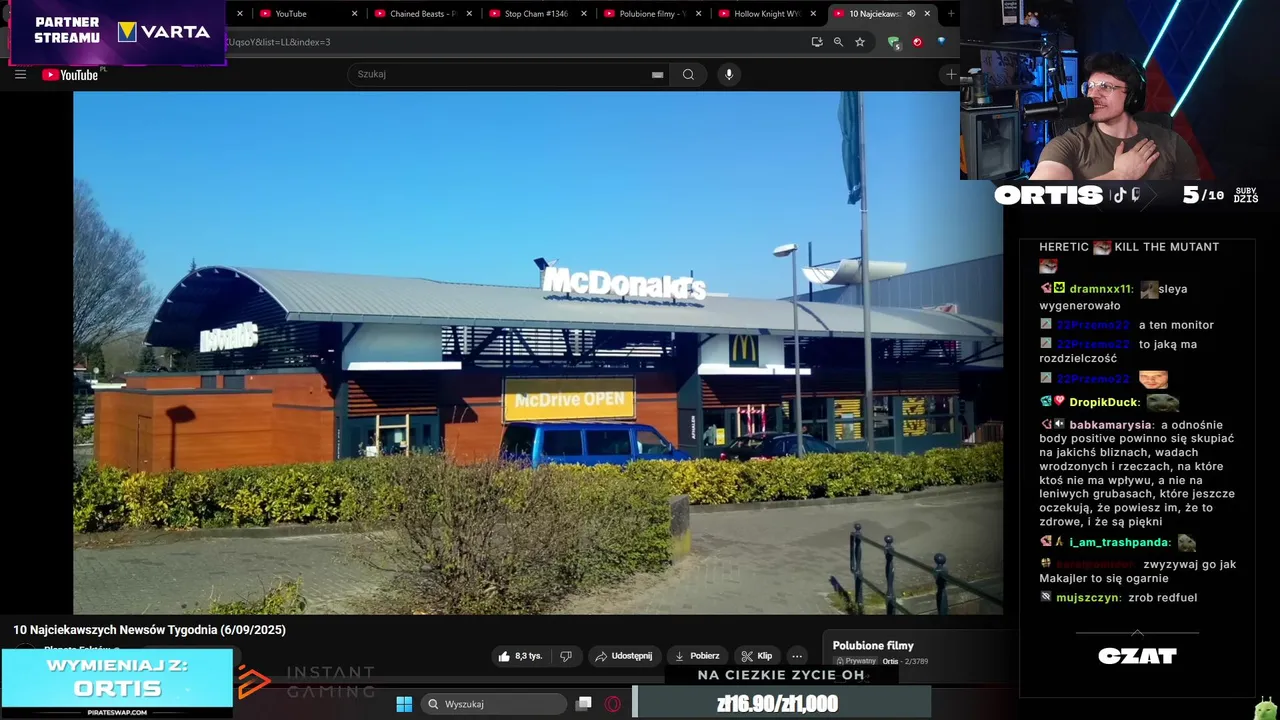The image size is (1280, 720).
Task: Open the Opera browser taskbar icon
Action: coord(613,704)
